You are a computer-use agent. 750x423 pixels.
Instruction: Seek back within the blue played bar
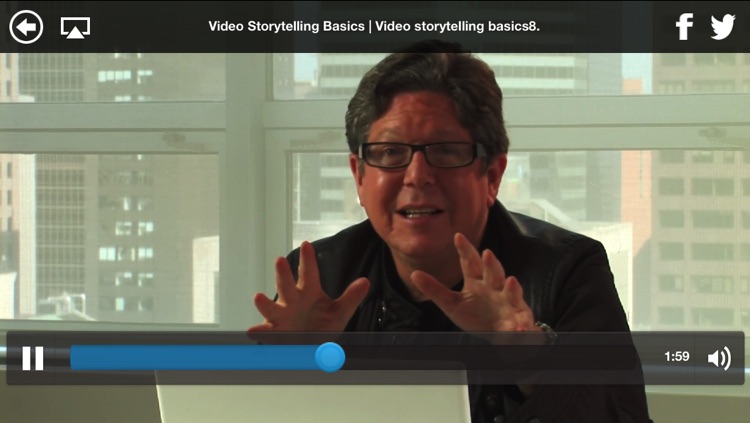pos(191,357)
